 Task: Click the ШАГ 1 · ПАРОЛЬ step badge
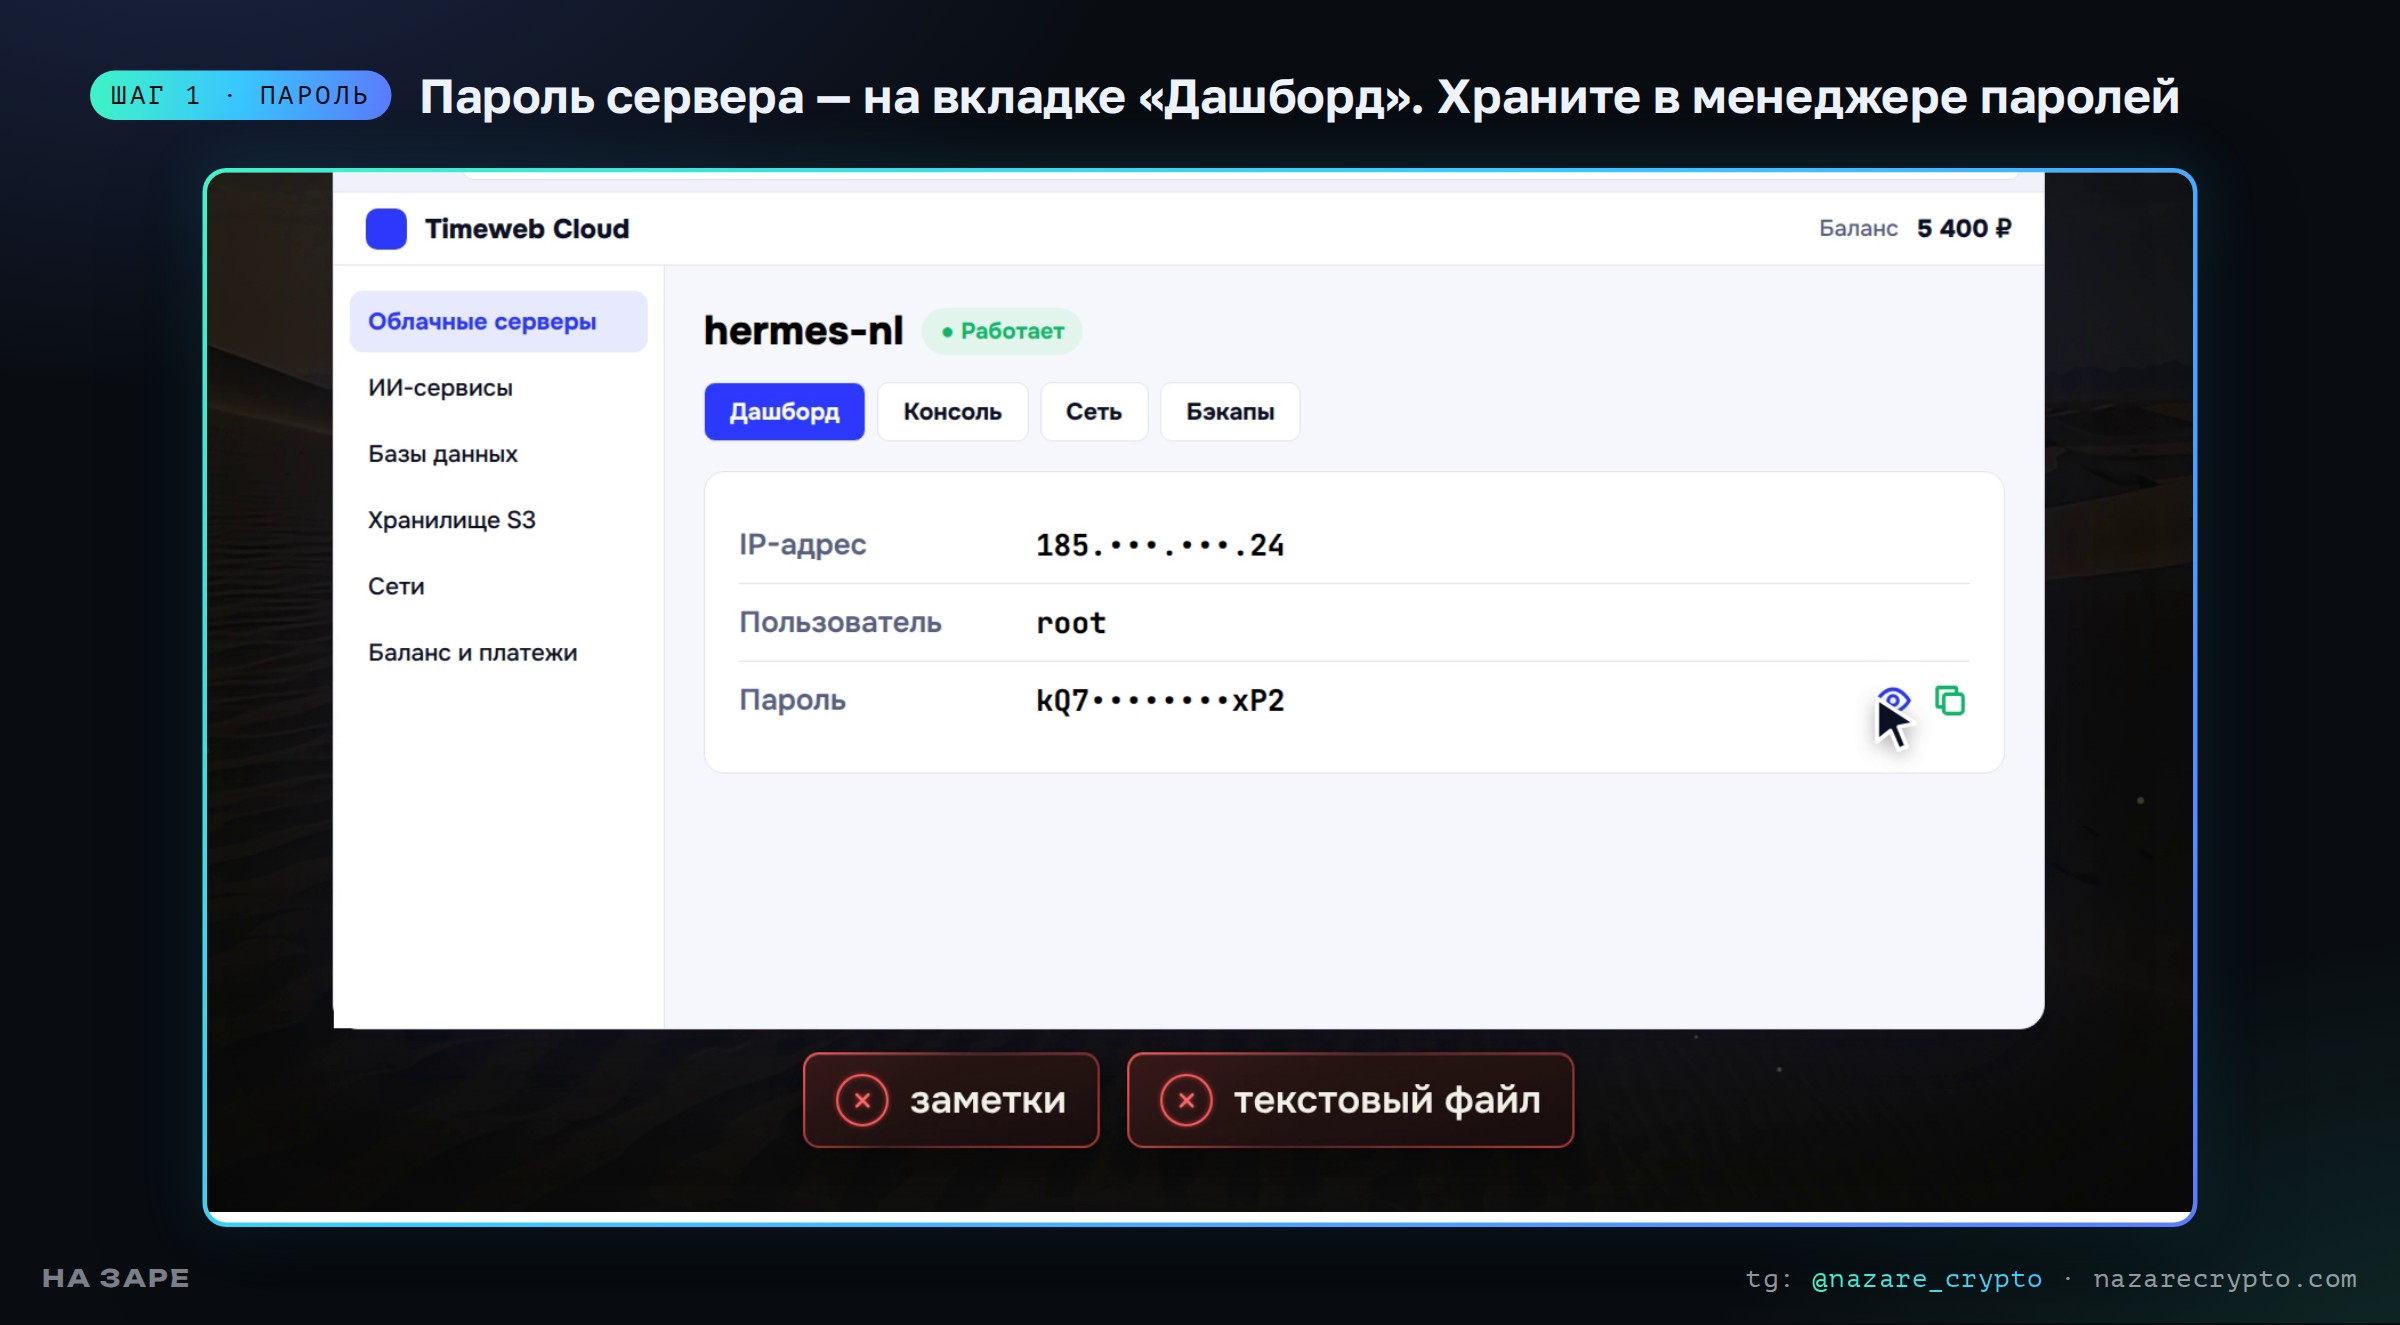(240, 95)
